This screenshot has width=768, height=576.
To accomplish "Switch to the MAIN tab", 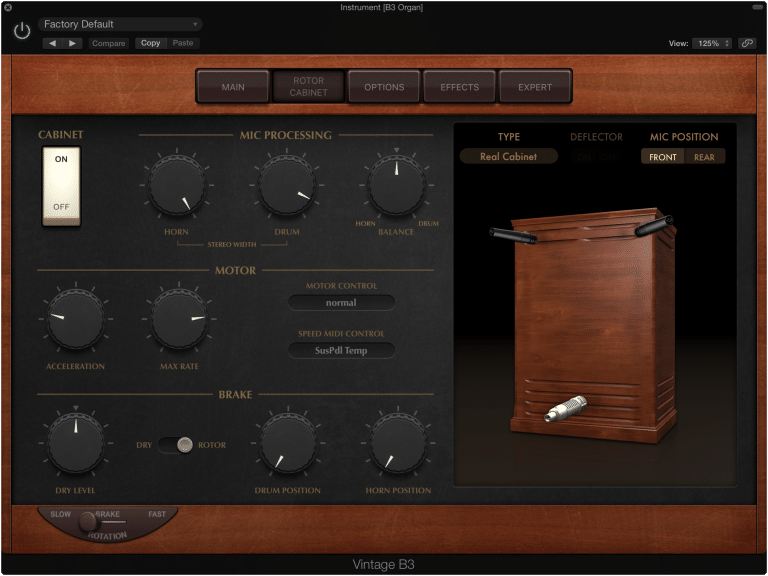I will click(233, 87).
